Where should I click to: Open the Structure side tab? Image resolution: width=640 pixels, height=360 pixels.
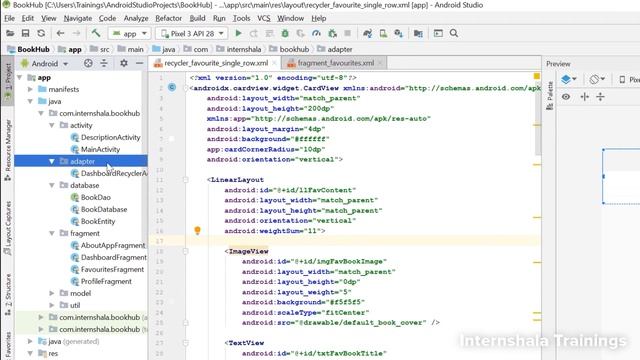8,295
